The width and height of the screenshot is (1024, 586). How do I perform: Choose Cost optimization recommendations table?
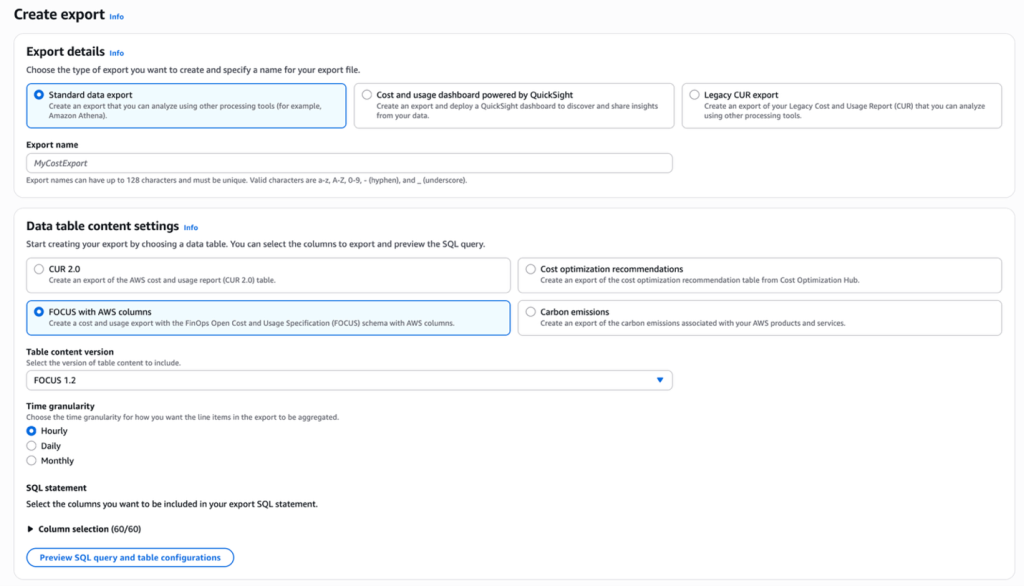point(531,269)
